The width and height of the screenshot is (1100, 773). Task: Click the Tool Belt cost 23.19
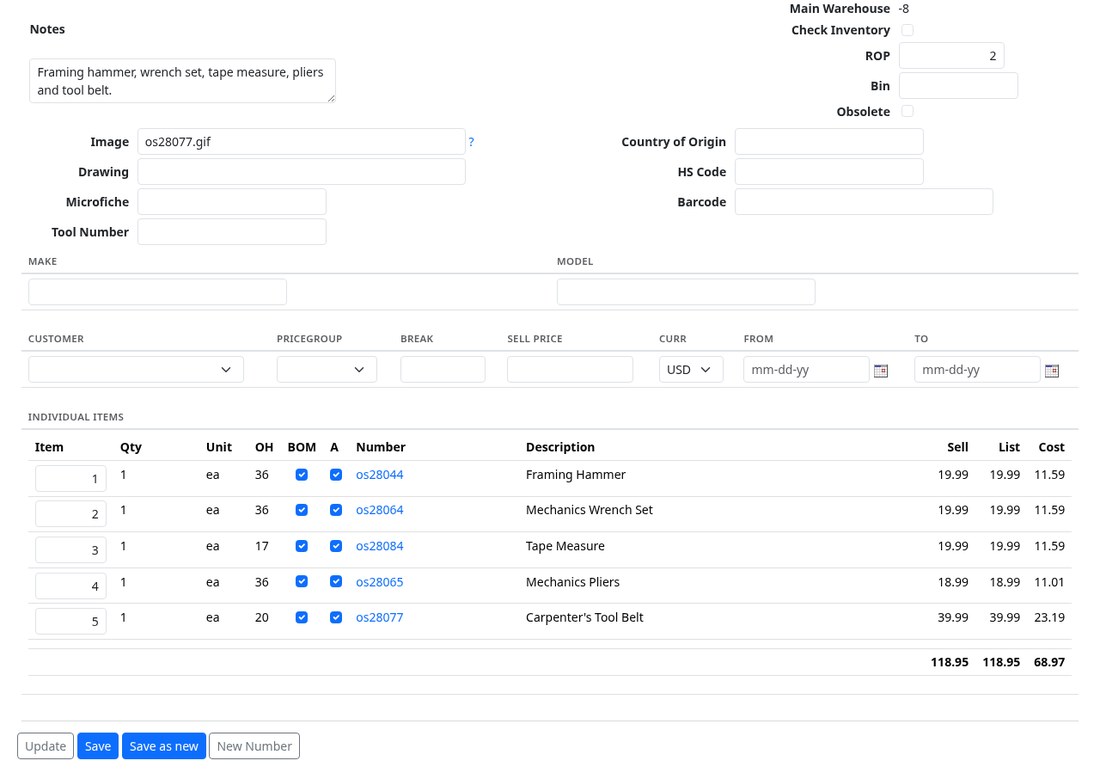coord(1049,617)
